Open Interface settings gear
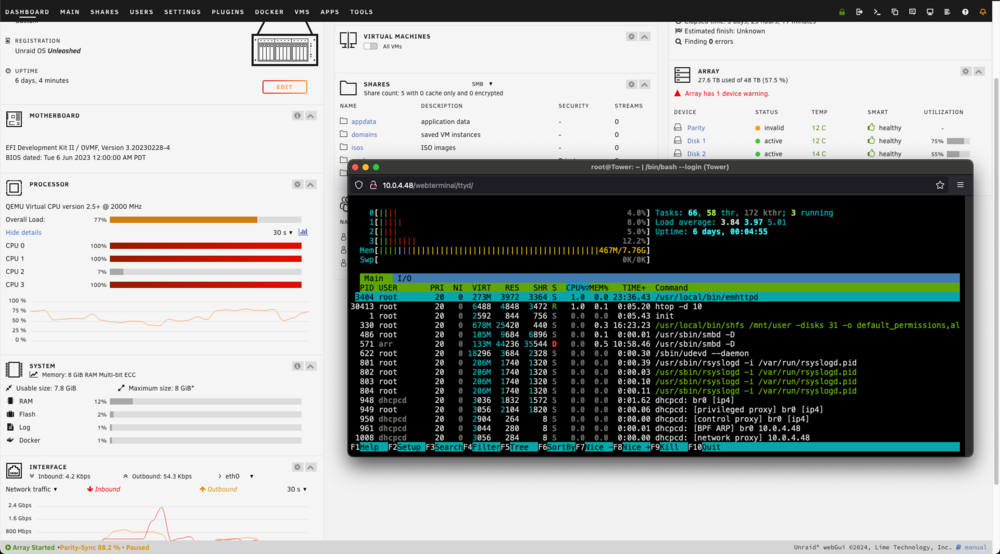This screenshot has width=1000, height=554. pyautogui.click(x=297, y=467)
